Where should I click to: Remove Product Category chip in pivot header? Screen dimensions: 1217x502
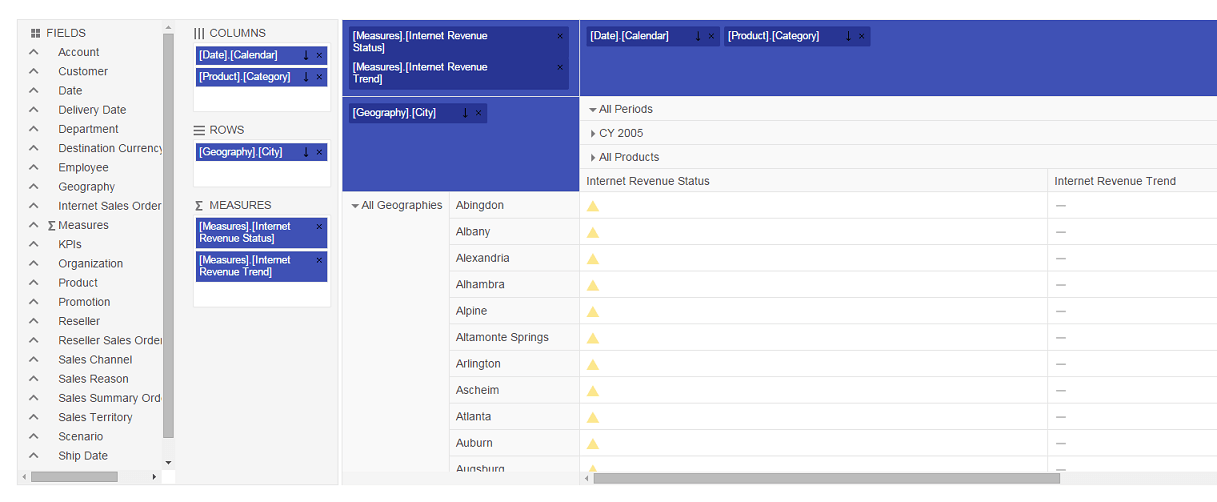(862, 36)
